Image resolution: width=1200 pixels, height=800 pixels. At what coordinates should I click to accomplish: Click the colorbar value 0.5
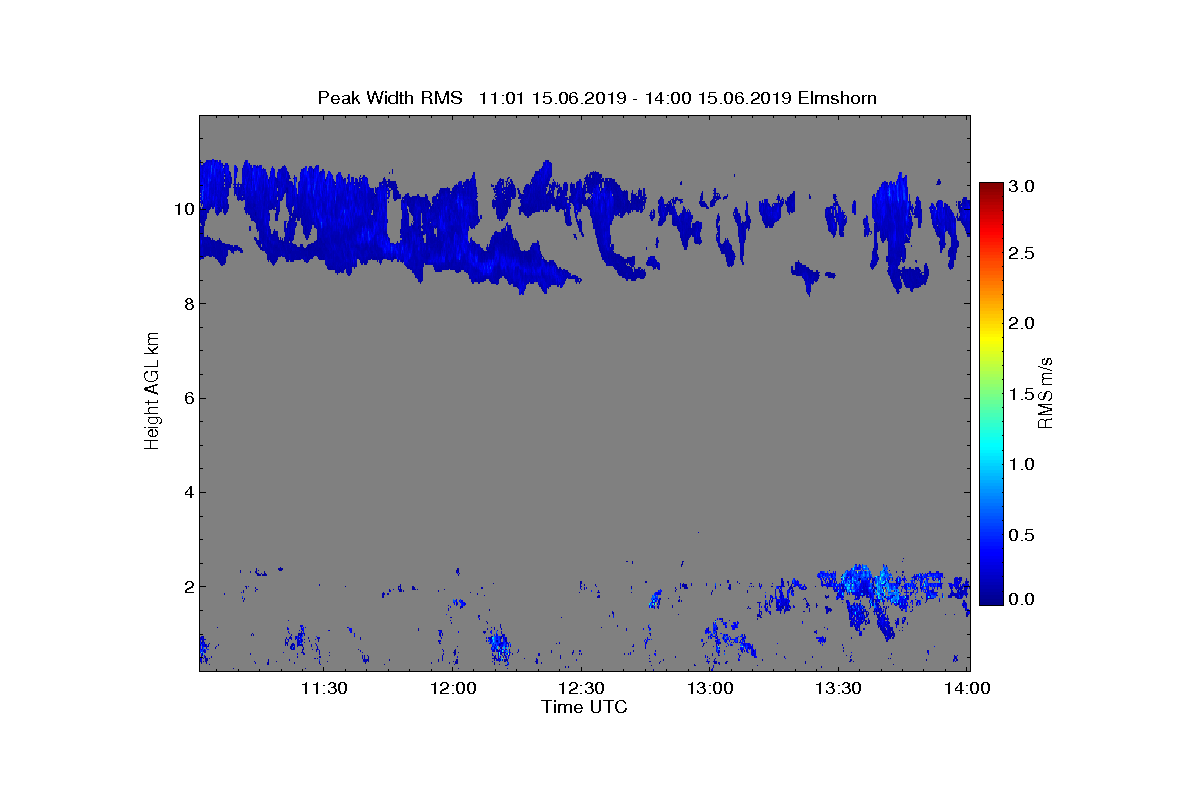(x=1022, y=535)
